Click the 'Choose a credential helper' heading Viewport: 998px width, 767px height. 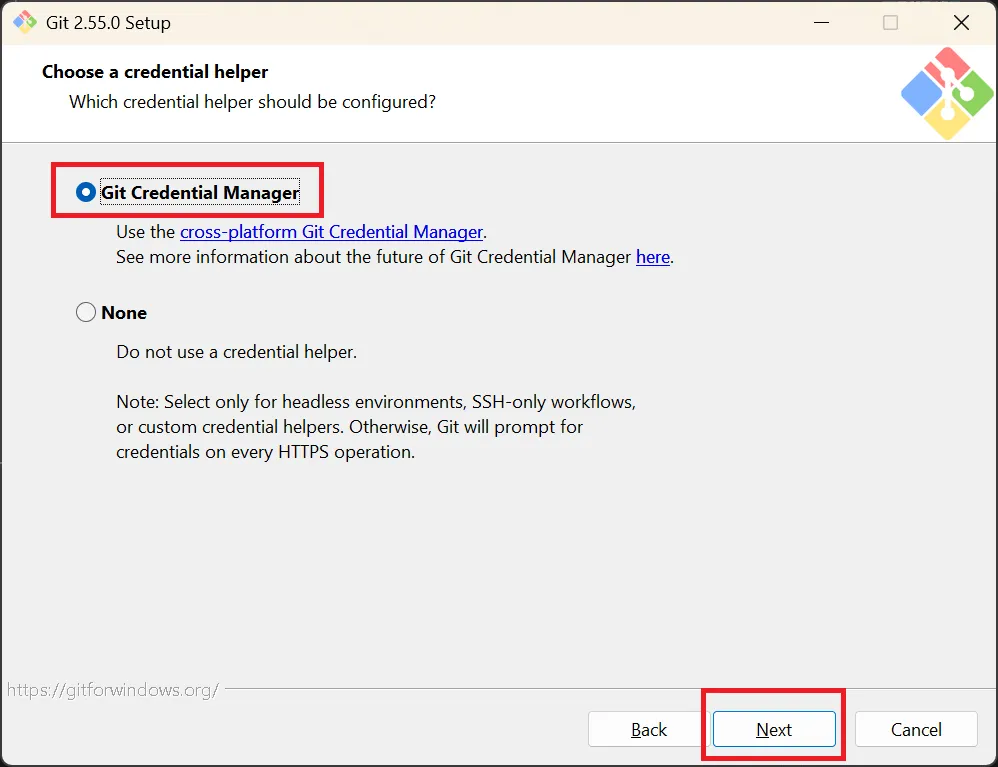[155, 72]
